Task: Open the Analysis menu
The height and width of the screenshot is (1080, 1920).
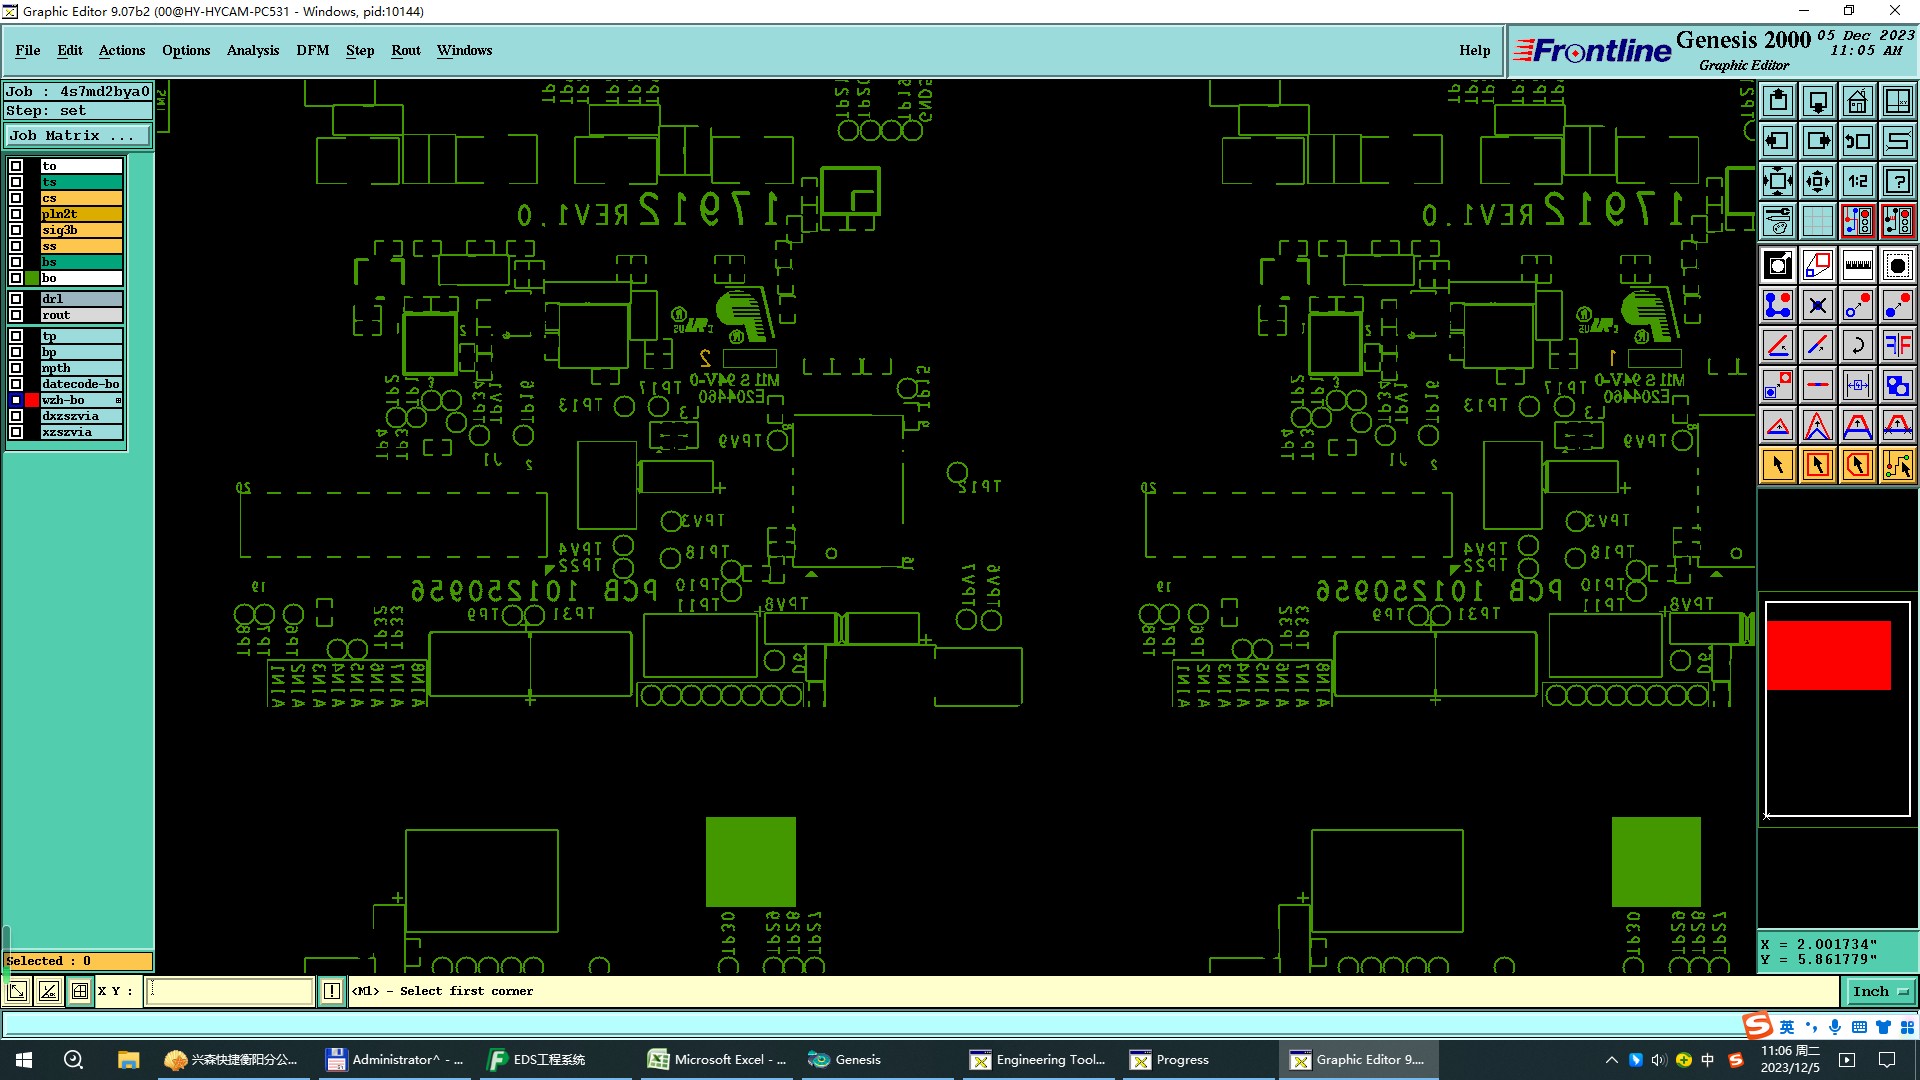Action: point(252,50)
